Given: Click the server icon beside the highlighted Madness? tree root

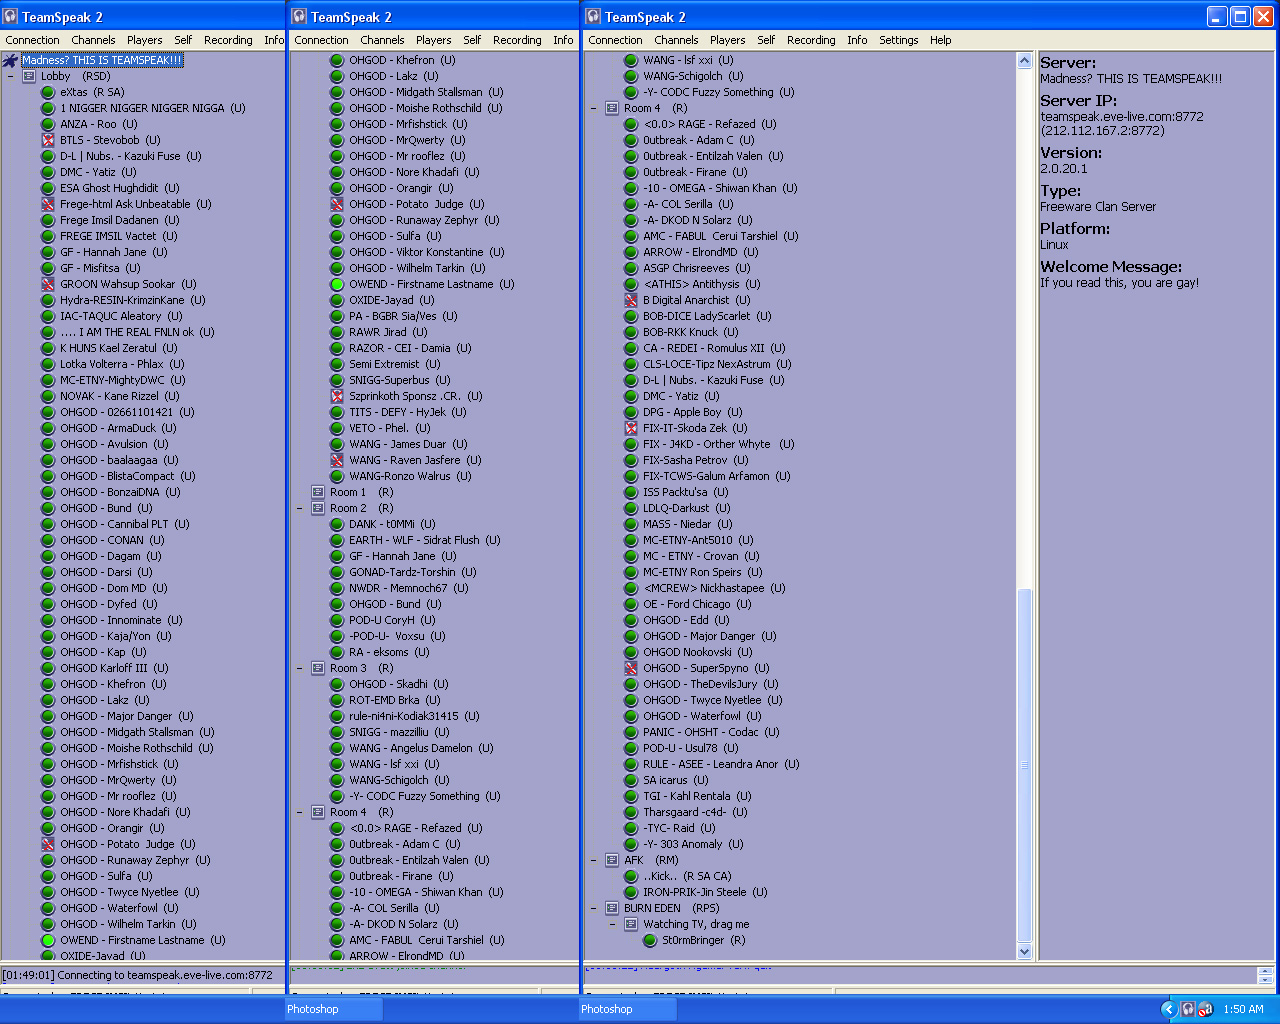Looking at the screenshot, I should click(10, 60).
